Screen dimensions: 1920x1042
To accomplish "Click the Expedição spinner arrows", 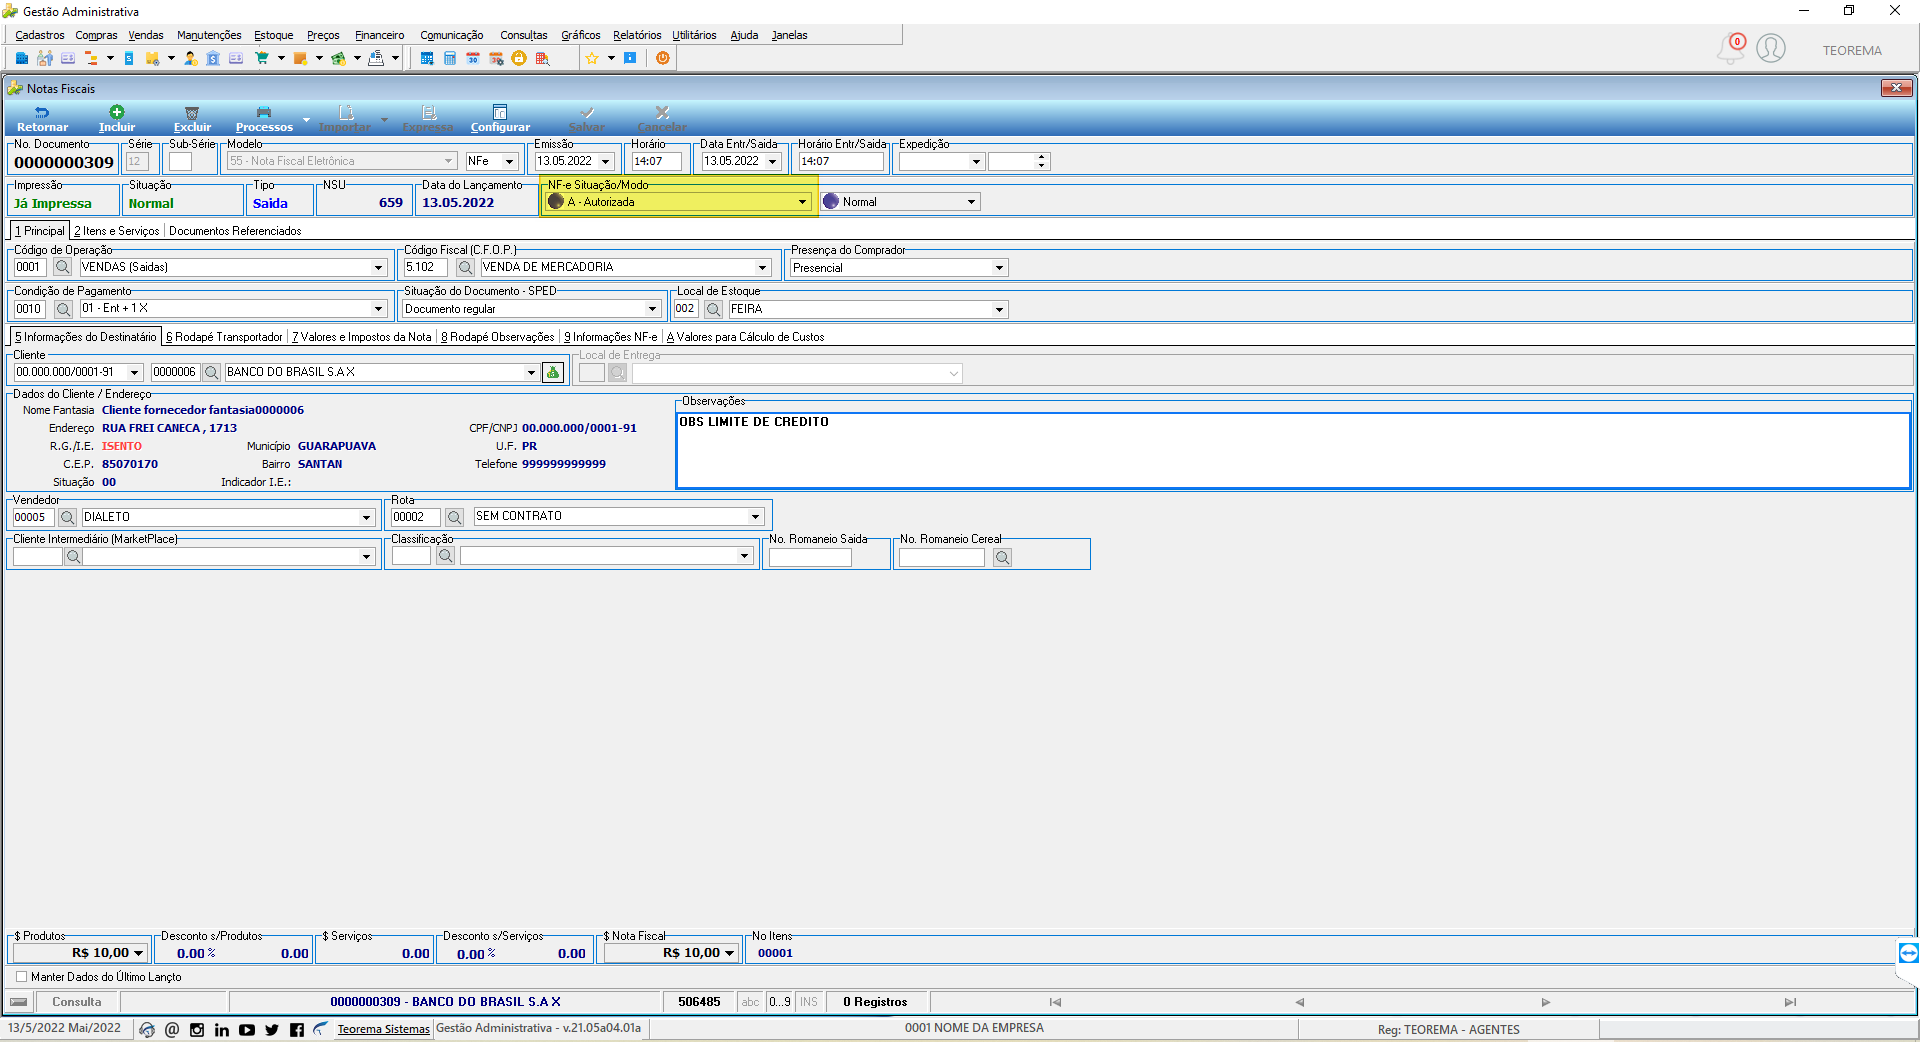I will click(x=1041, y=161).
